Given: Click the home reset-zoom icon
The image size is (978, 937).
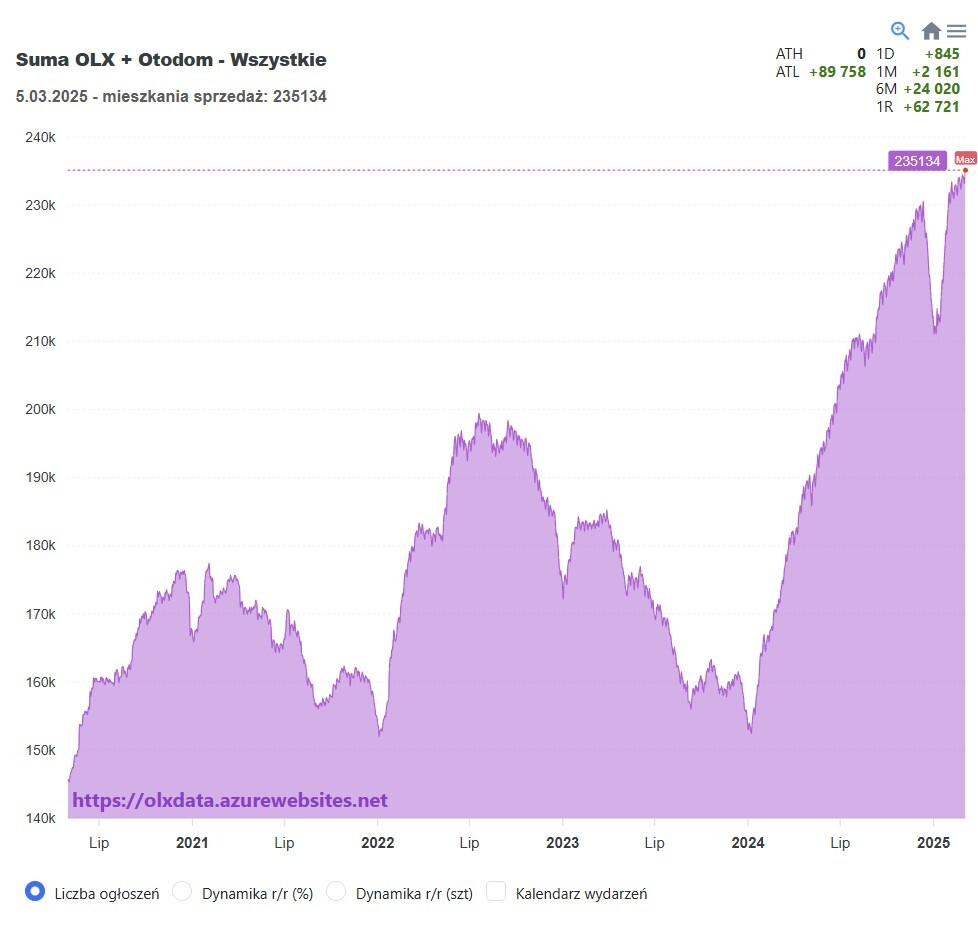Looking at the screenshot, I should click(x=931, y=31).
